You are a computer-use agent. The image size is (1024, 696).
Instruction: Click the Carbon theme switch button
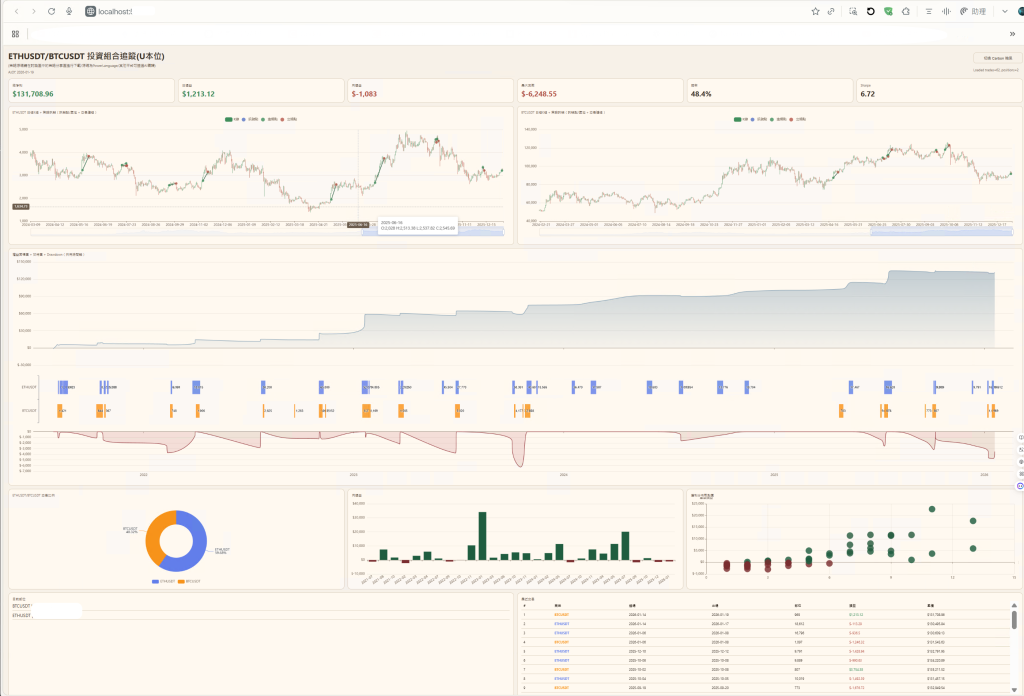(997, 59)
